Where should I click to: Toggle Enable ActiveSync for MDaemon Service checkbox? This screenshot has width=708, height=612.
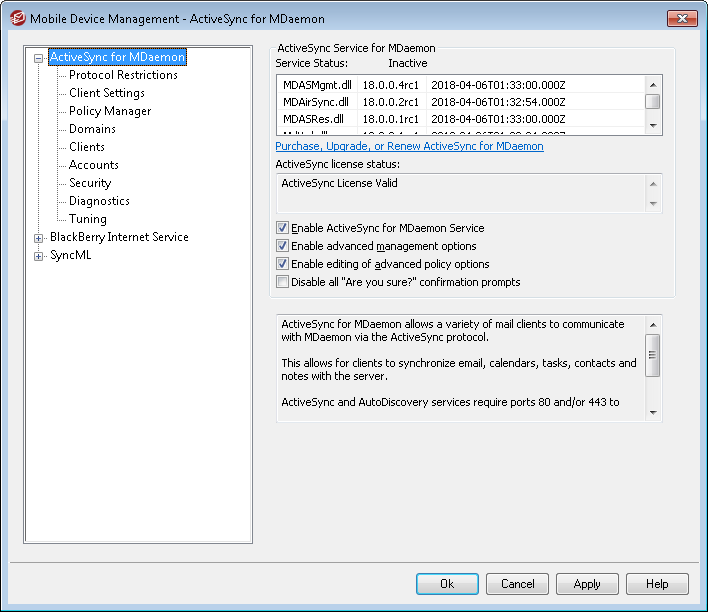[282, 228]
